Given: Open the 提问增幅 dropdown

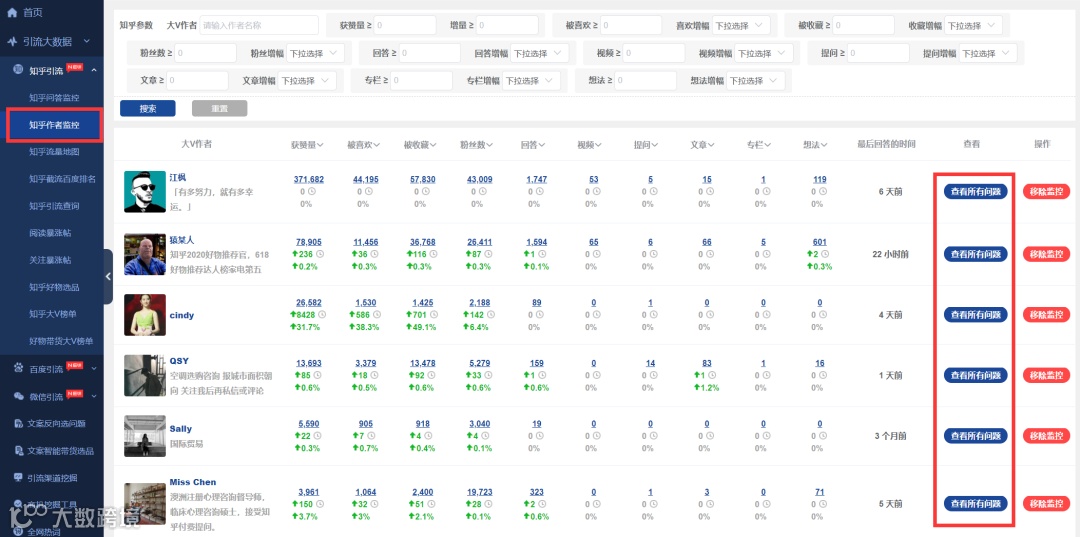Looking at the screenshot, I should click(988, 53).
